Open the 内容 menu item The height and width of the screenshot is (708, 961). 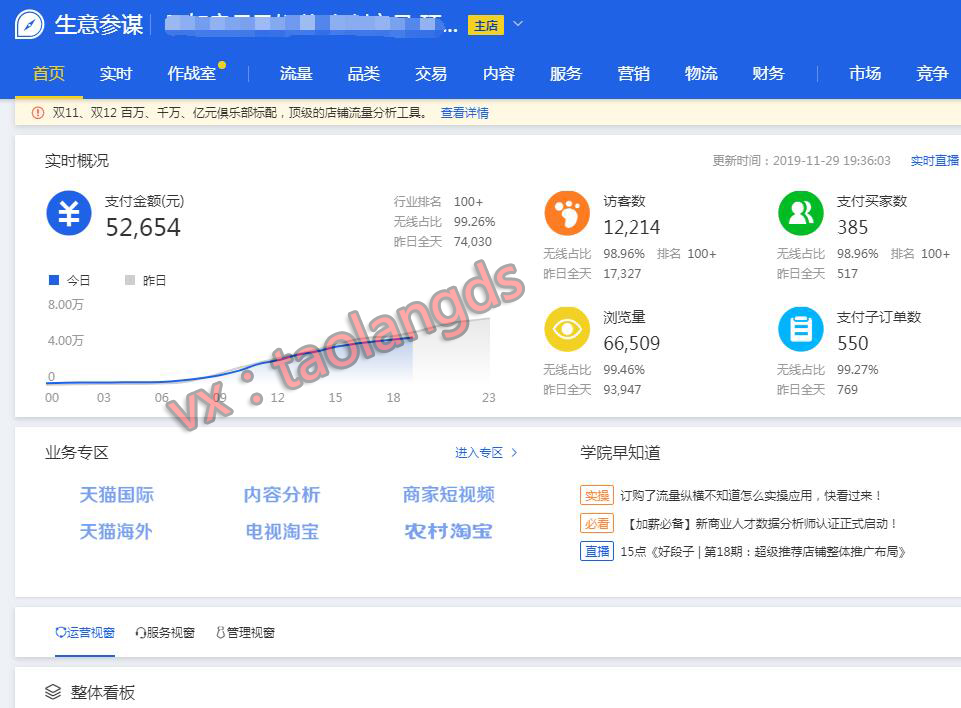498,74
